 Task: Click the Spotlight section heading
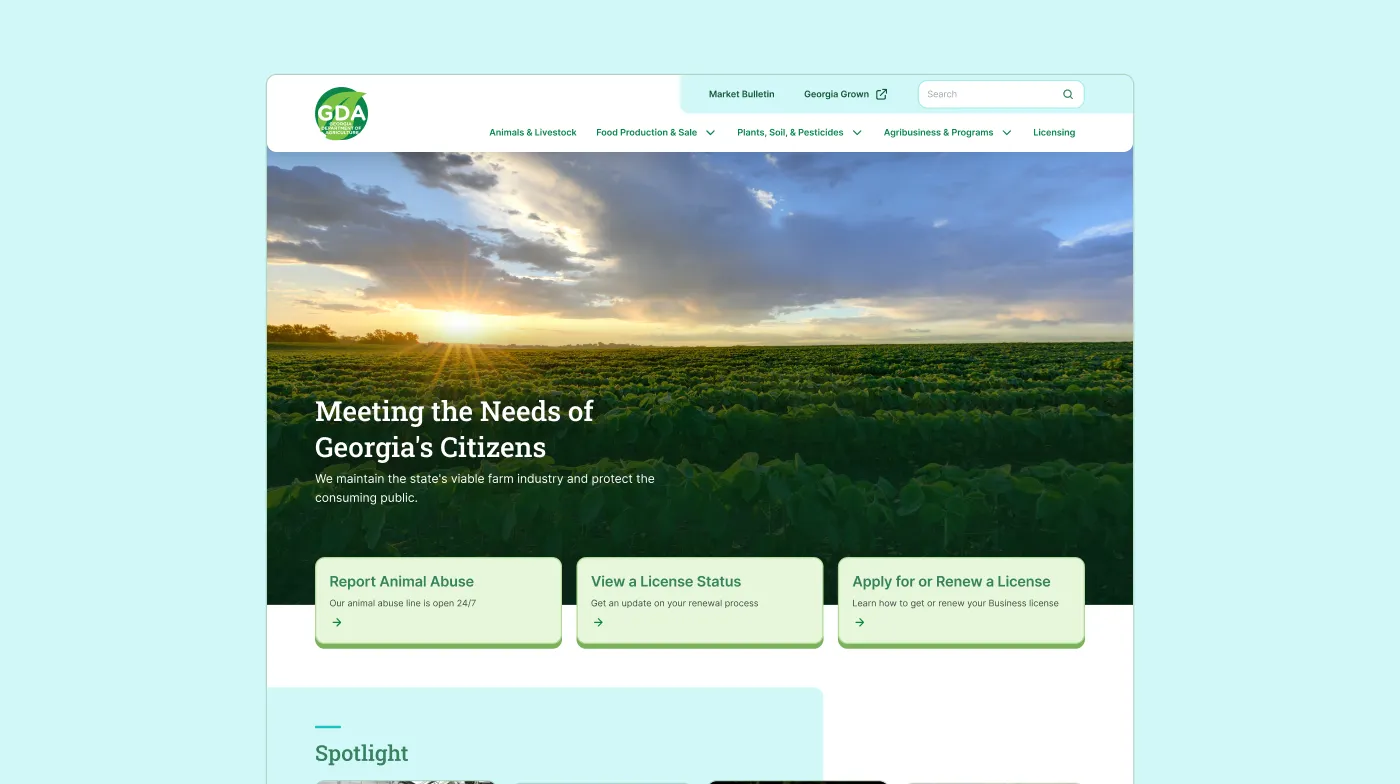[361, 753]
